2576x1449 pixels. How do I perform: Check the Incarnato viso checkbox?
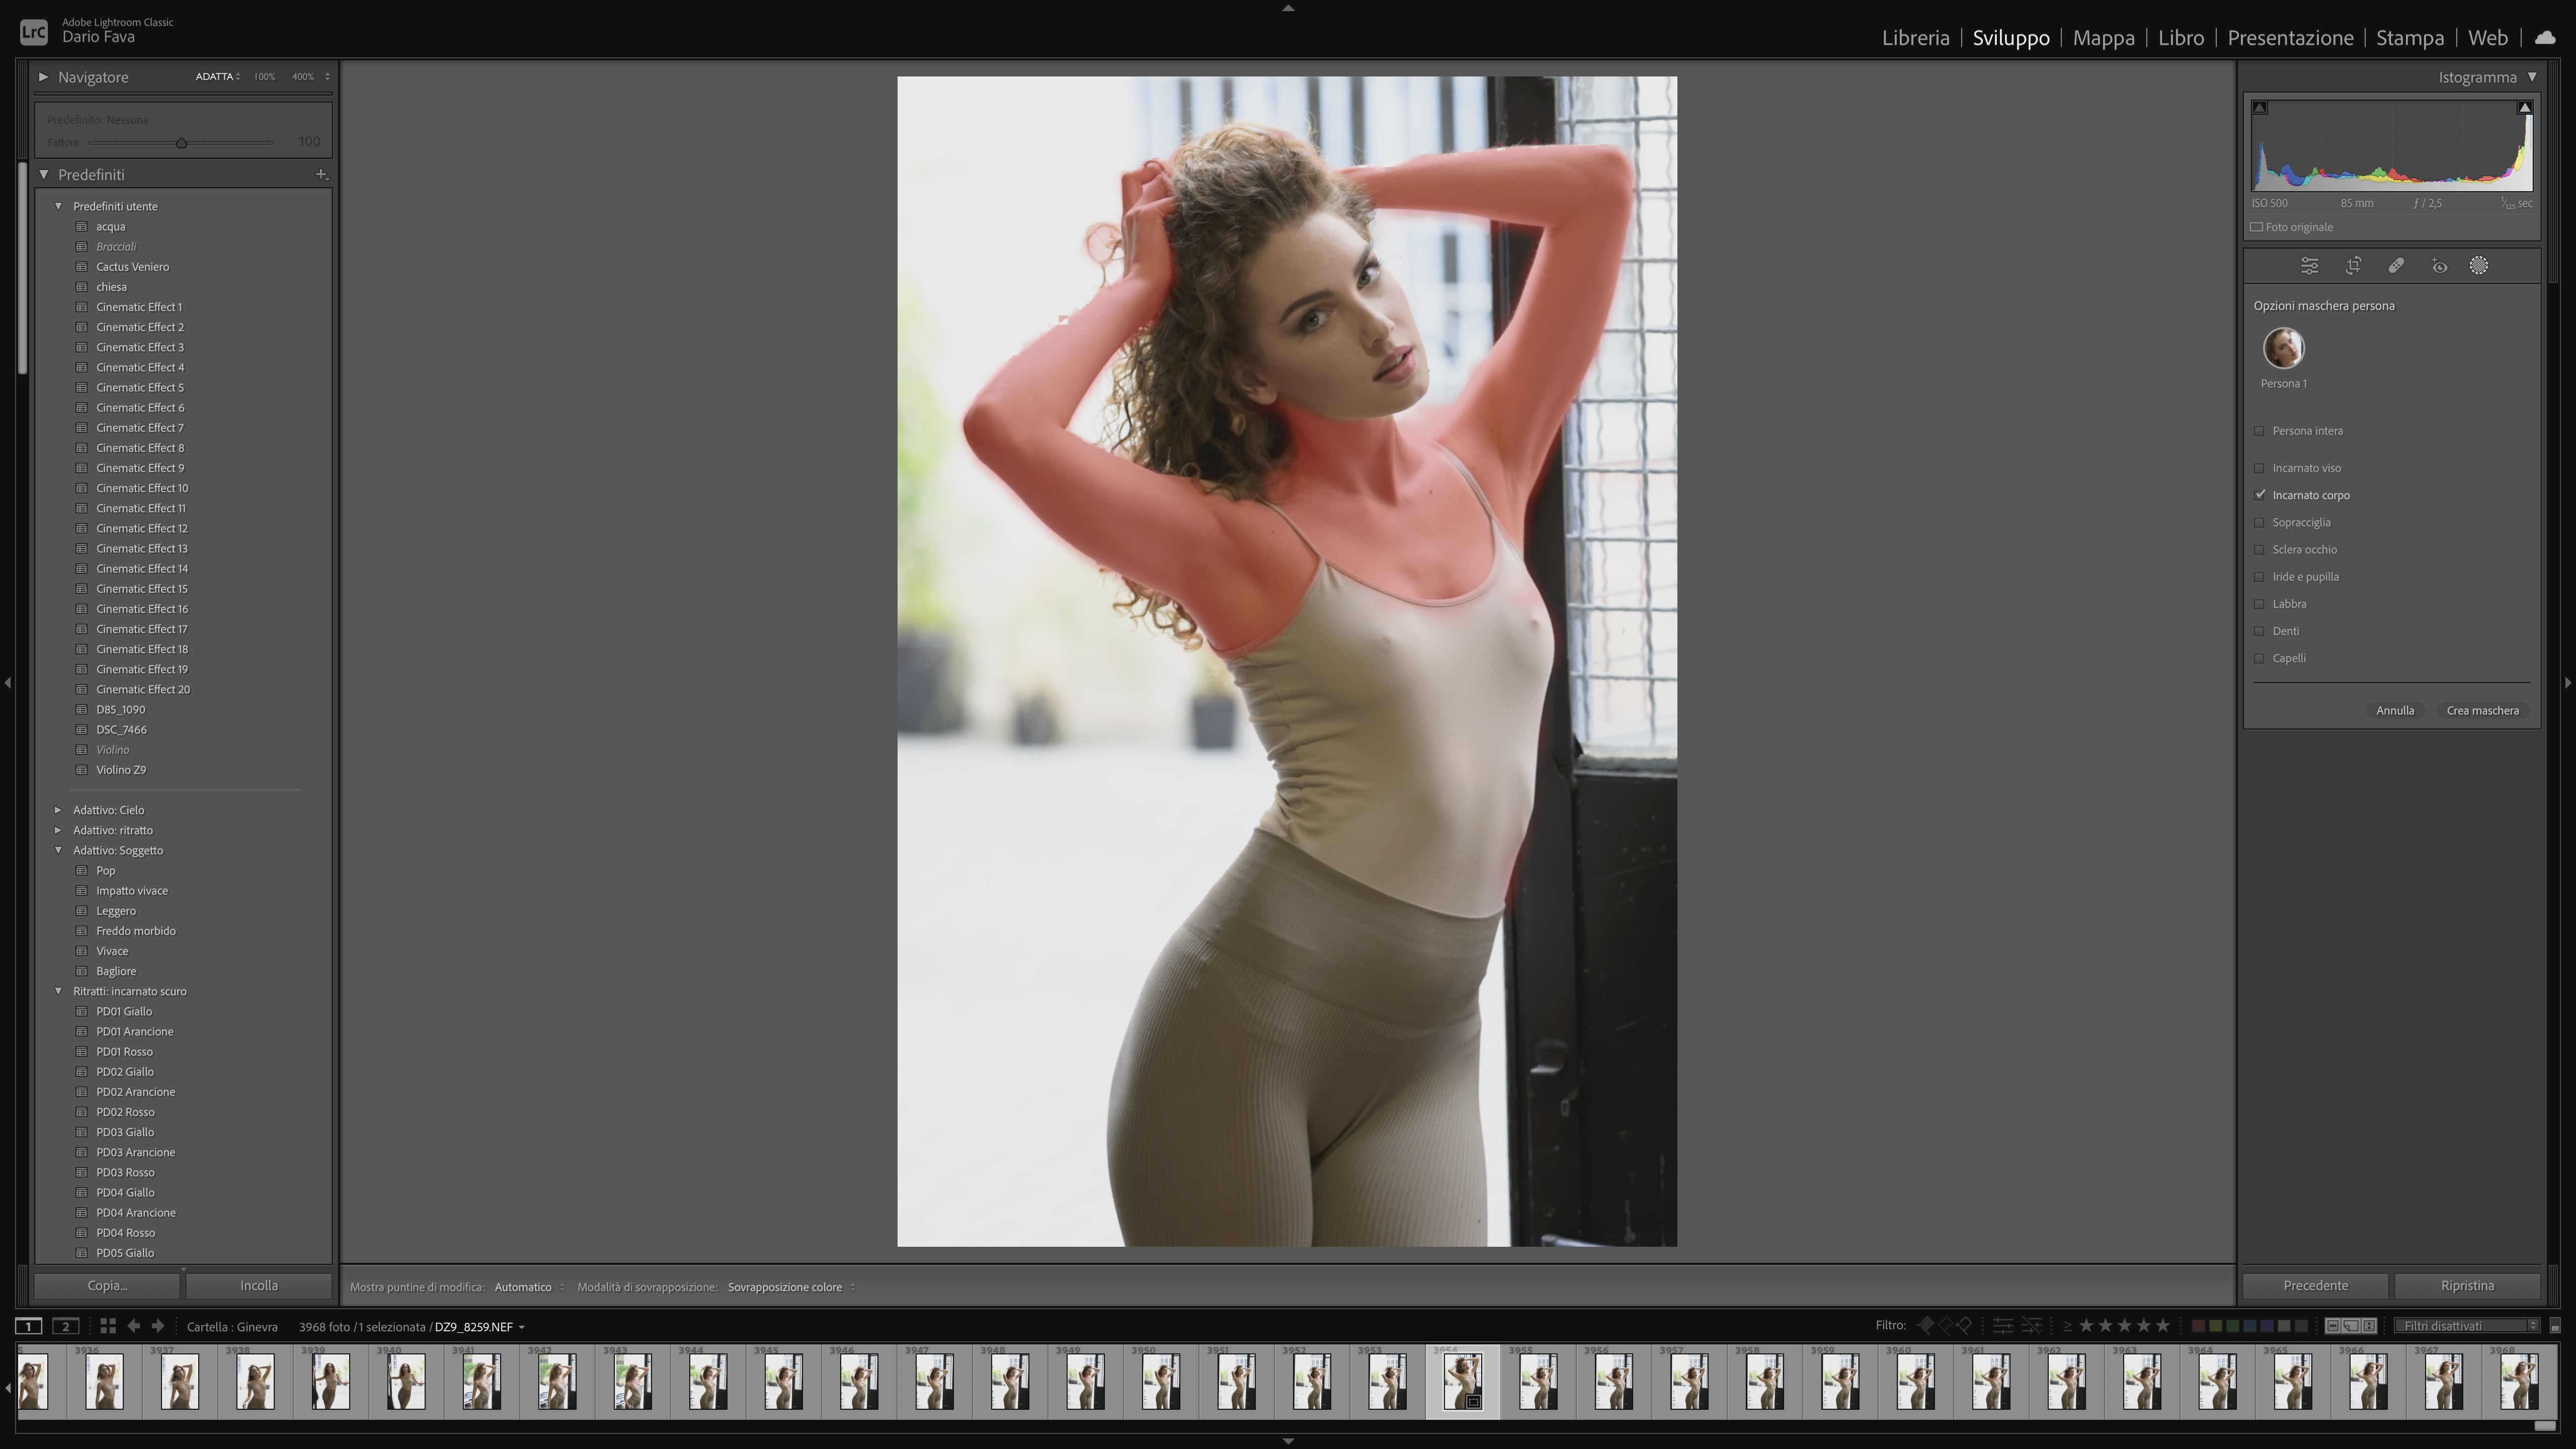tap(2259, 468)
